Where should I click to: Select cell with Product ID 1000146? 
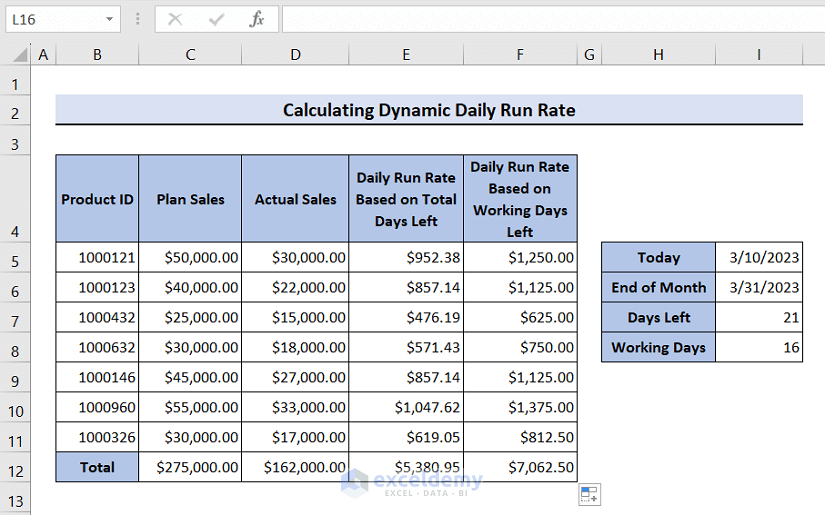(97, 377)
